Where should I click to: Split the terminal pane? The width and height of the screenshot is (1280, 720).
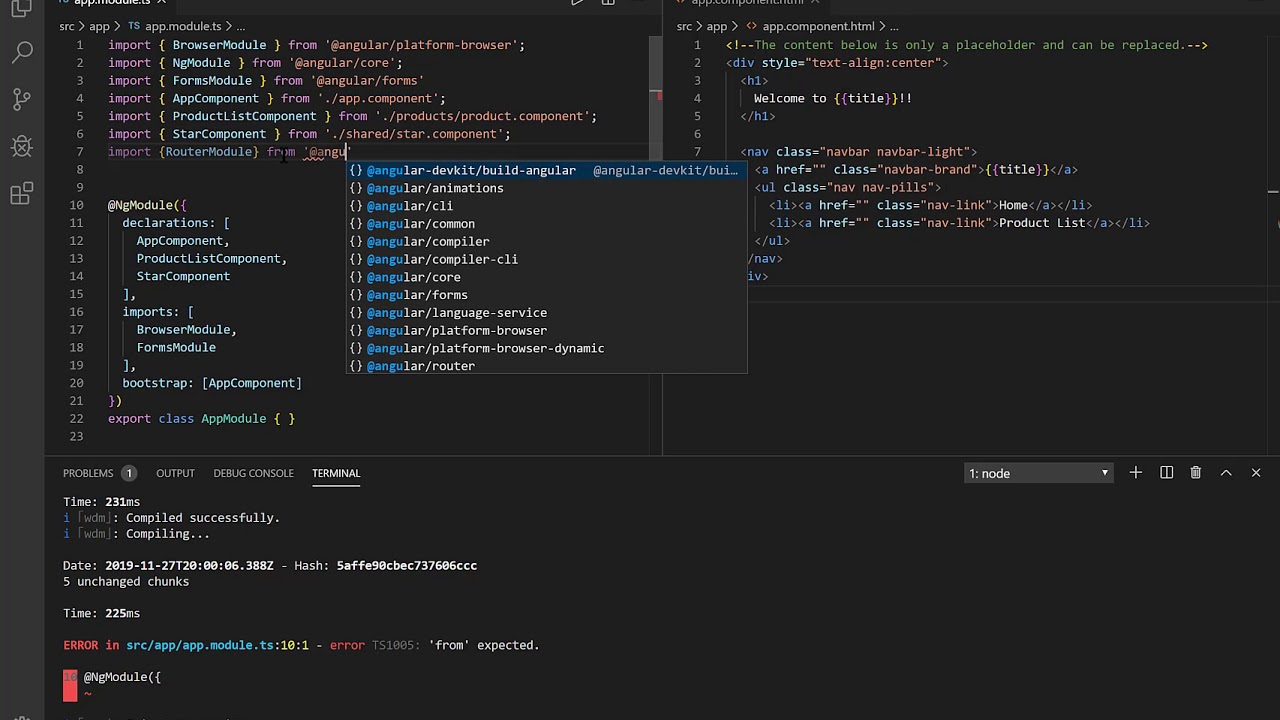(1166, 473)
